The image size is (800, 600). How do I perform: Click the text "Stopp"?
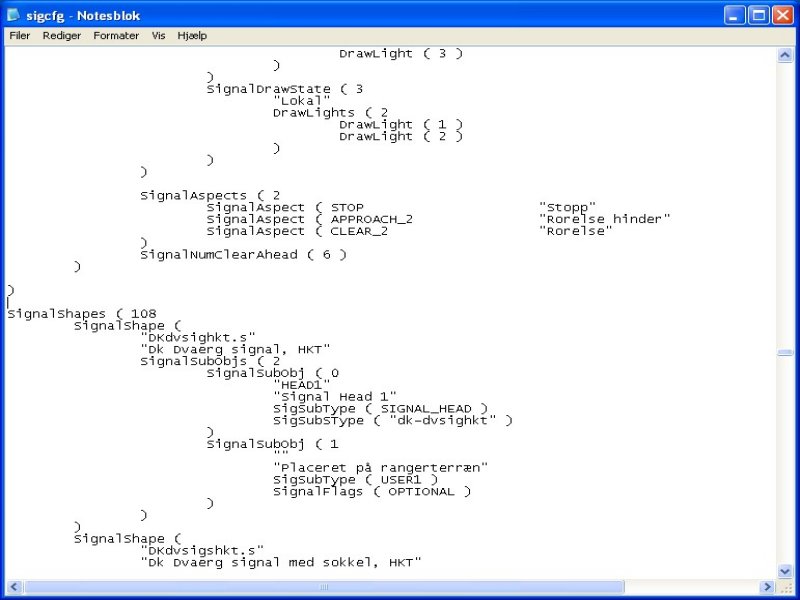pyautogui.click(x=567, y=207)
